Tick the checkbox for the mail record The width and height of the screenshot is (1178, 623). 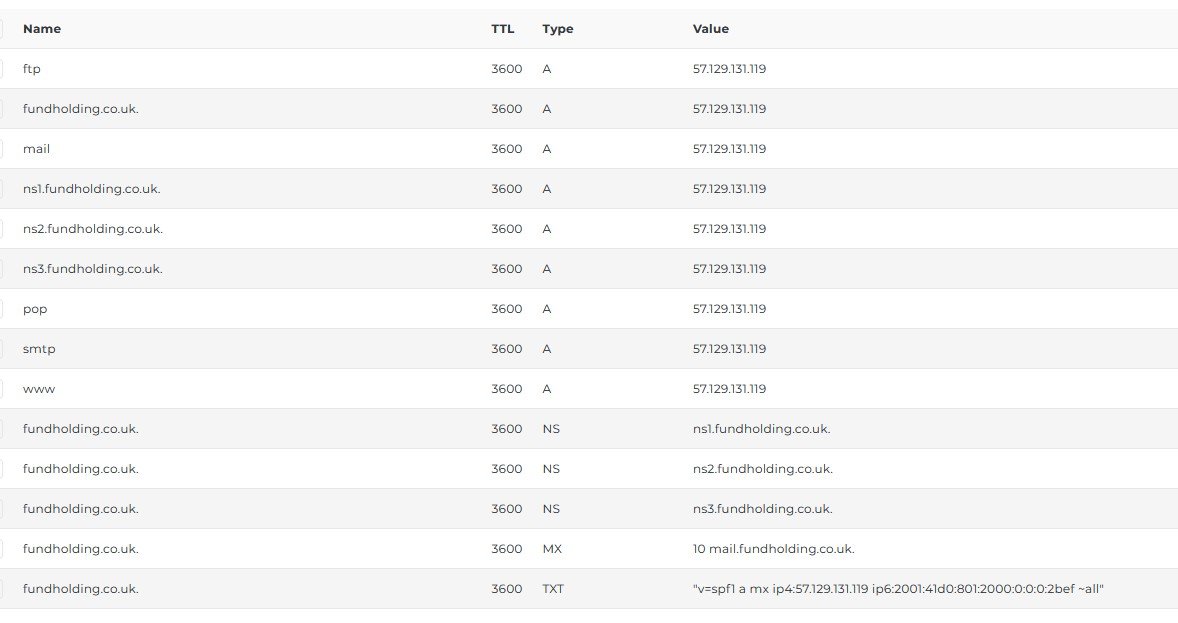tap(0, 149)
